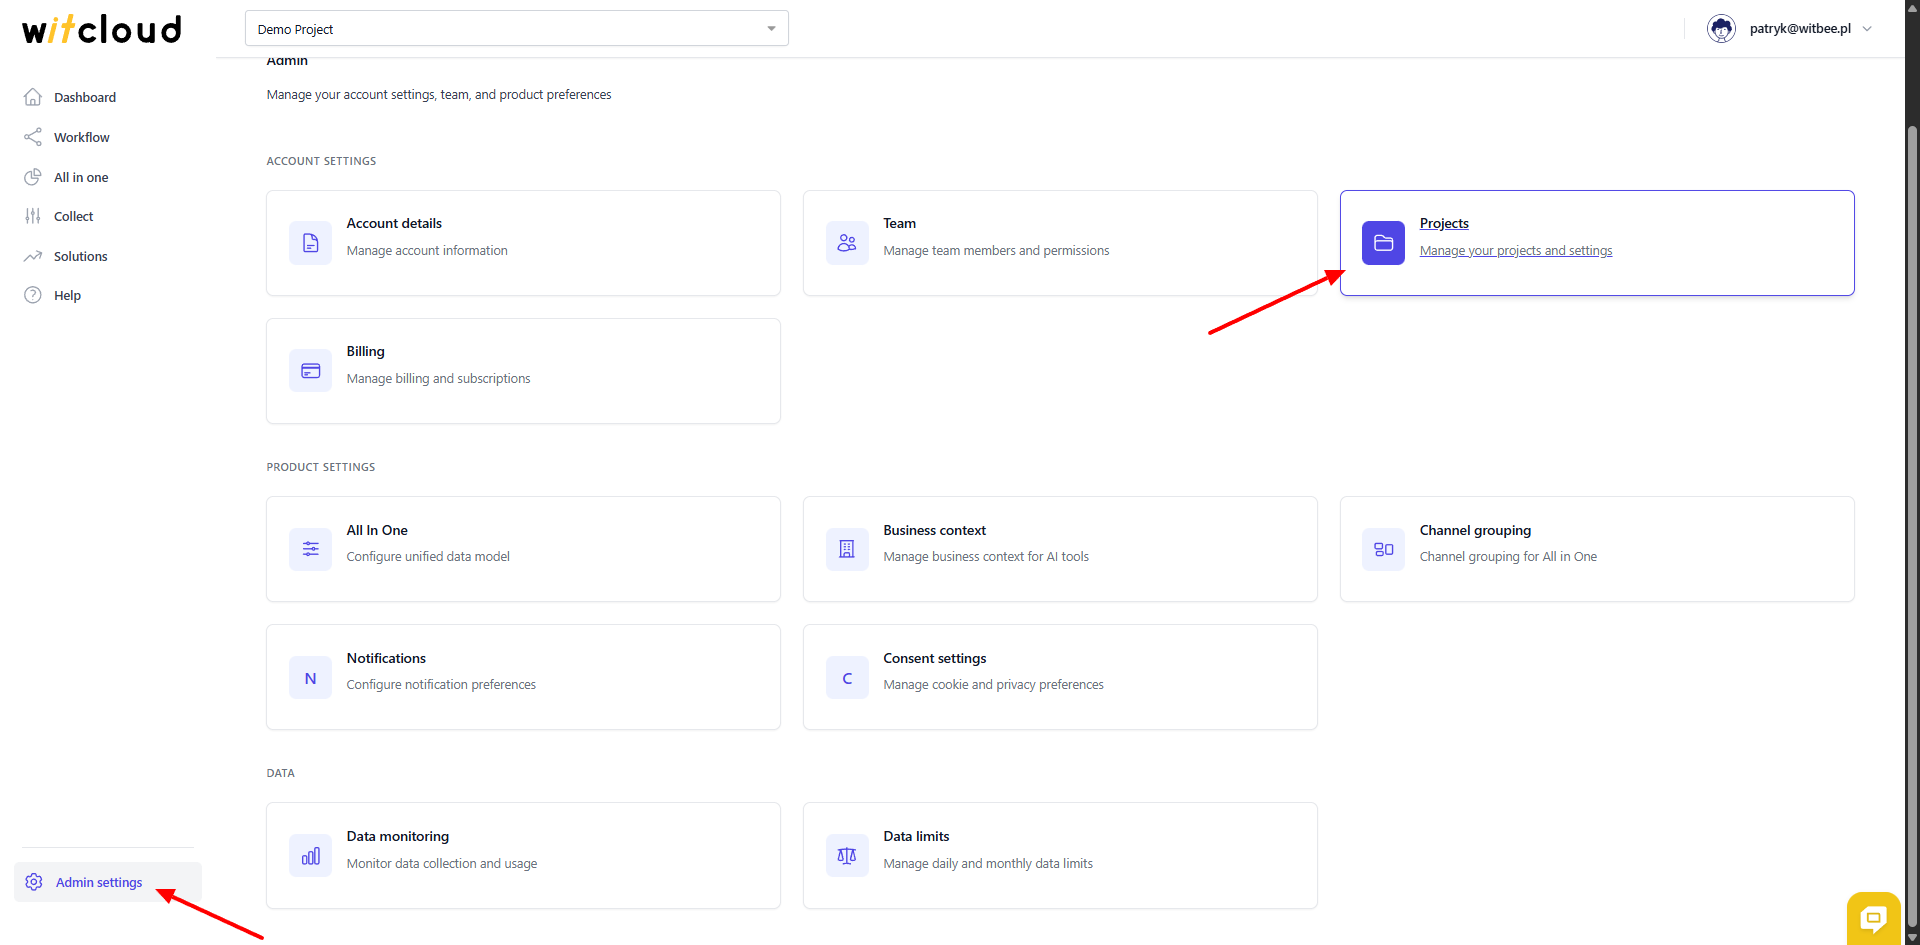Click the Account details document icon
The image size is (1920, 945).
pos(310,243)
